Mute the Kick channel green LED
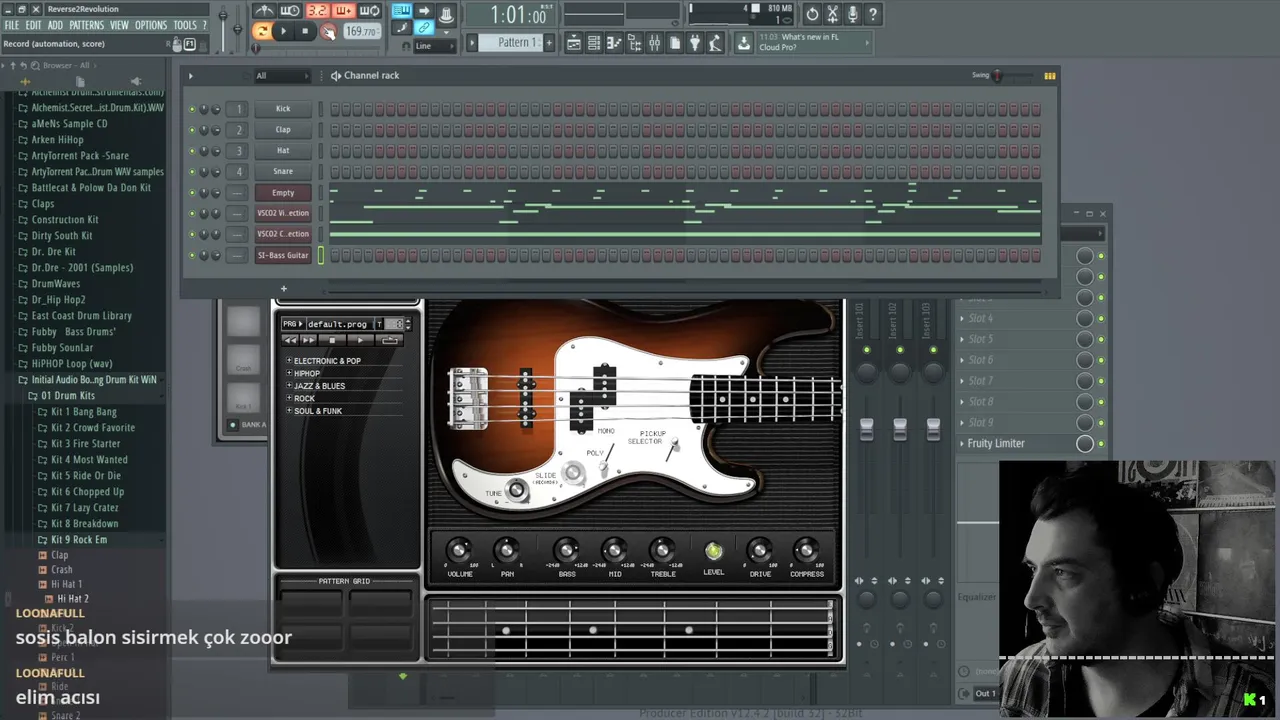The height and width of the screenshot is (720, 1280). click(x=192, y=109)
